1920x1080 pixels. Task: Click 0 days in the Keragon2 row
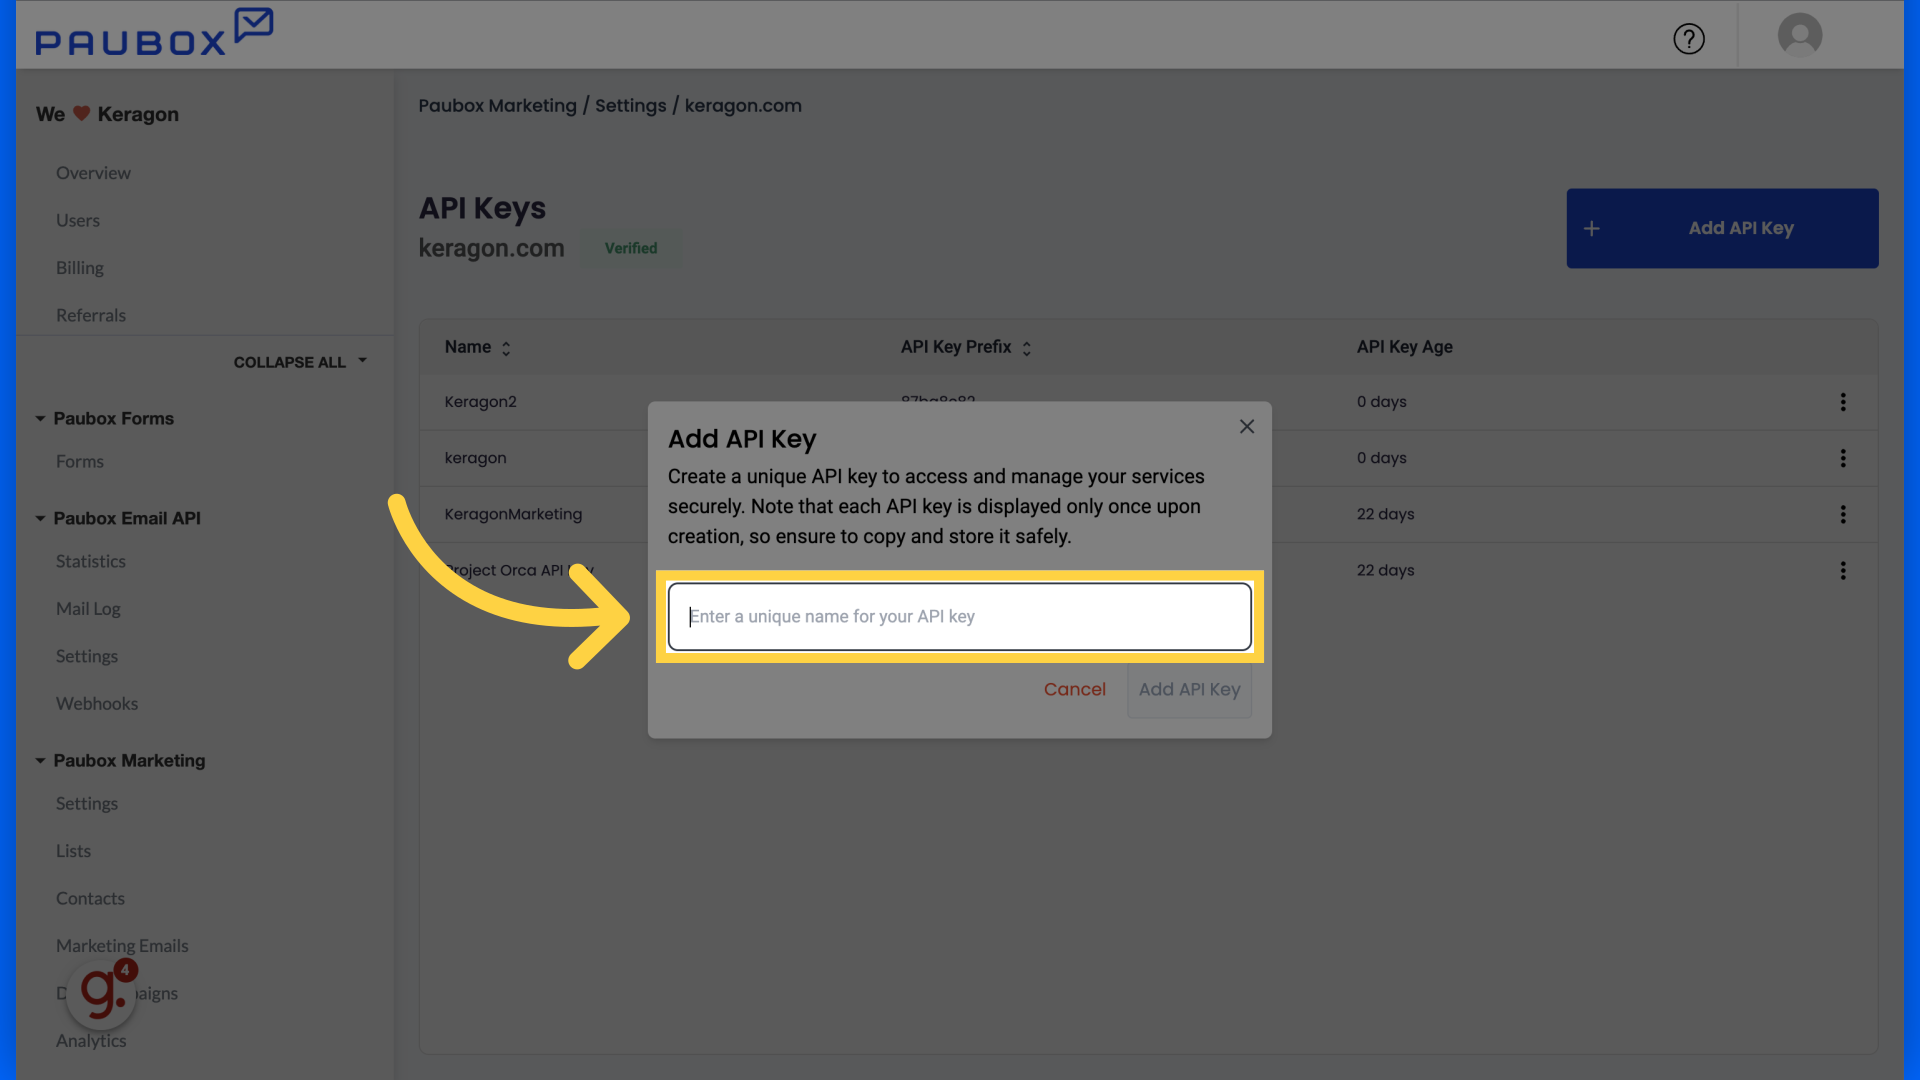(1381, 402)
